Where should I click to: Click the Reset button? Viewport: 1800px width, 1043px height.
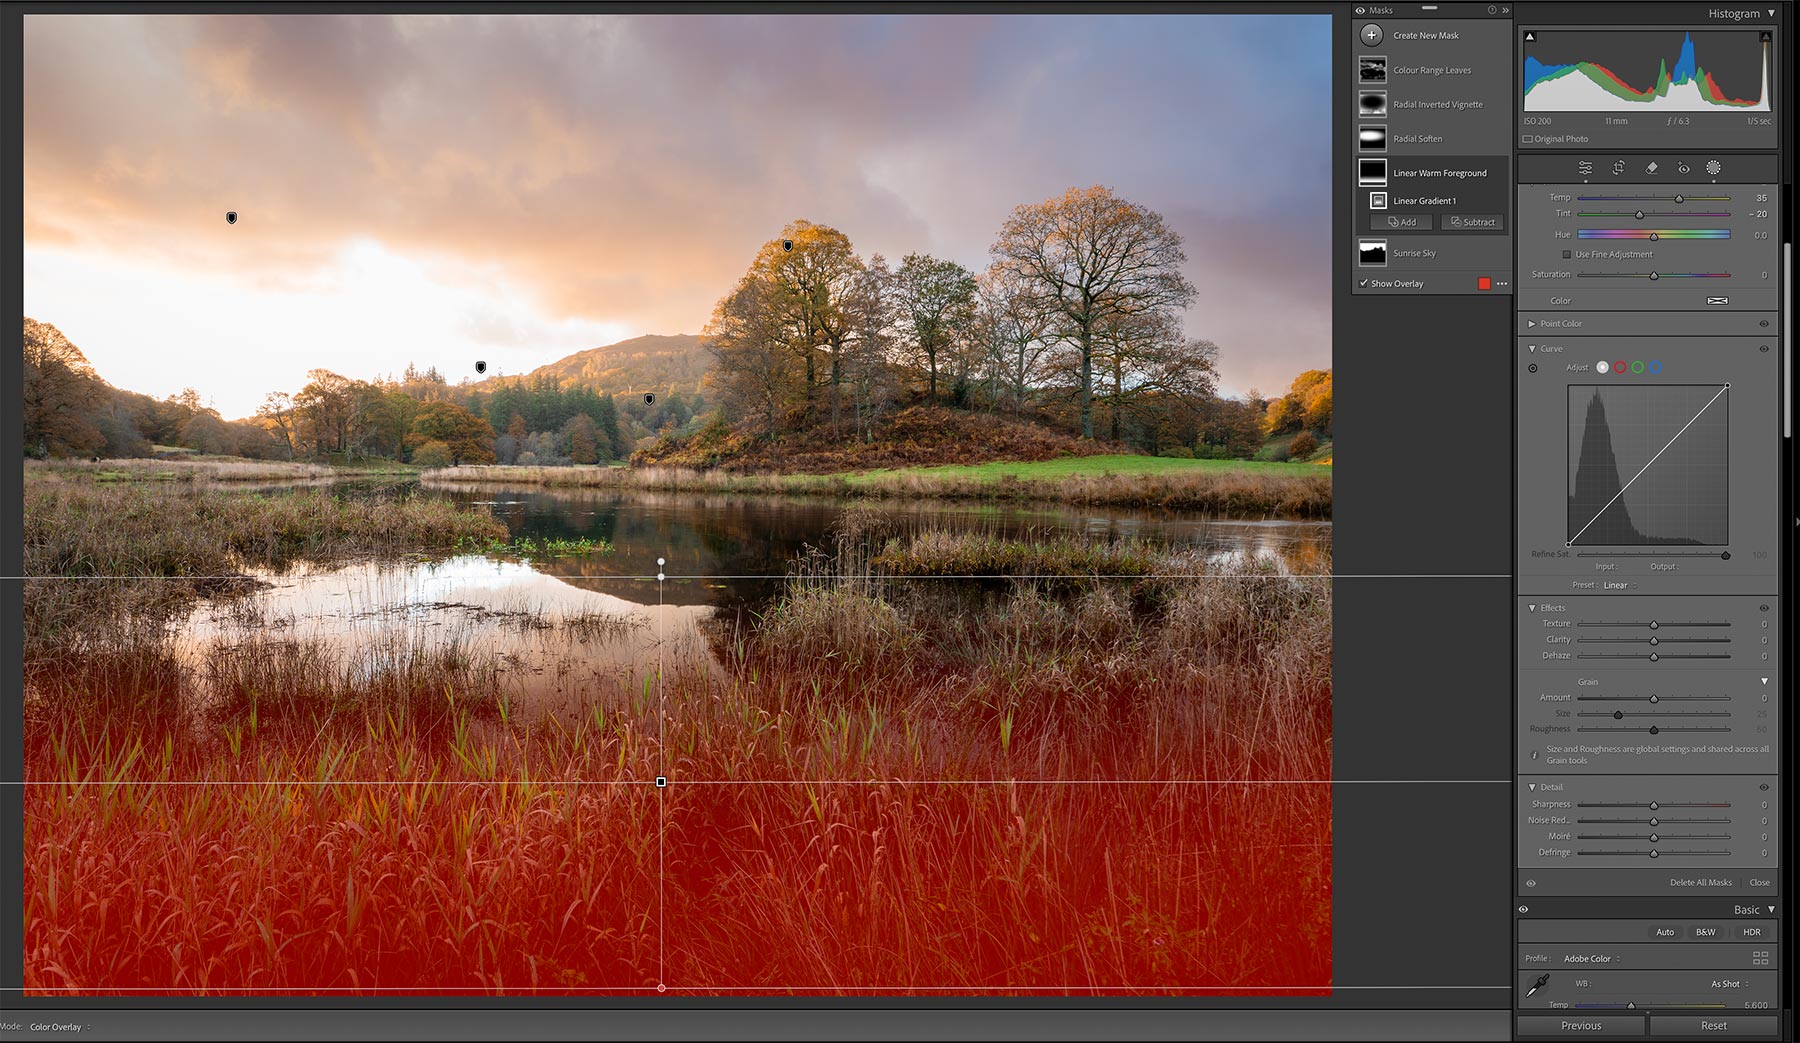(1713, 1025)
